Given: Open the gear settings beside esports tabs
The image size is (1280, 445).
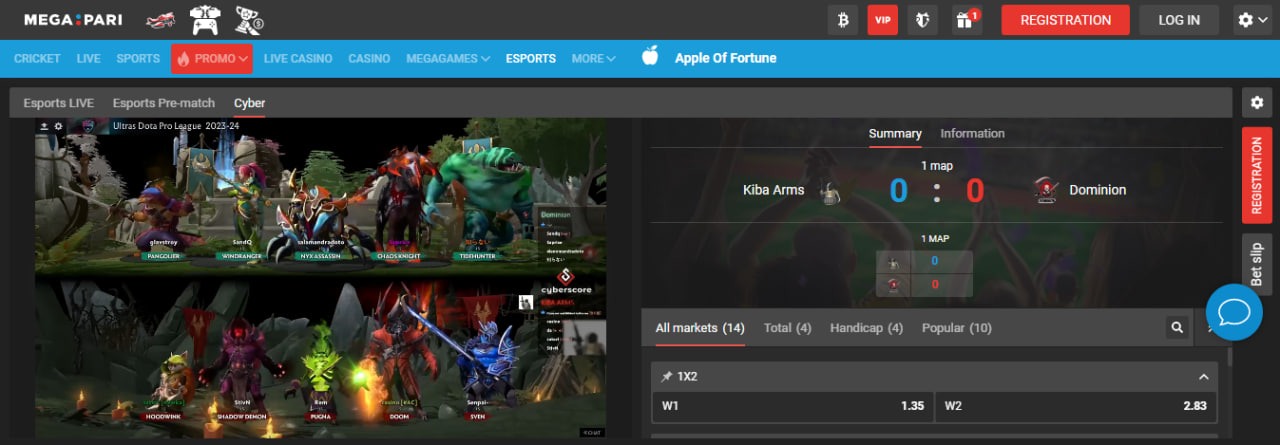Looking at the screenshot, I should tap(1257, 103).
